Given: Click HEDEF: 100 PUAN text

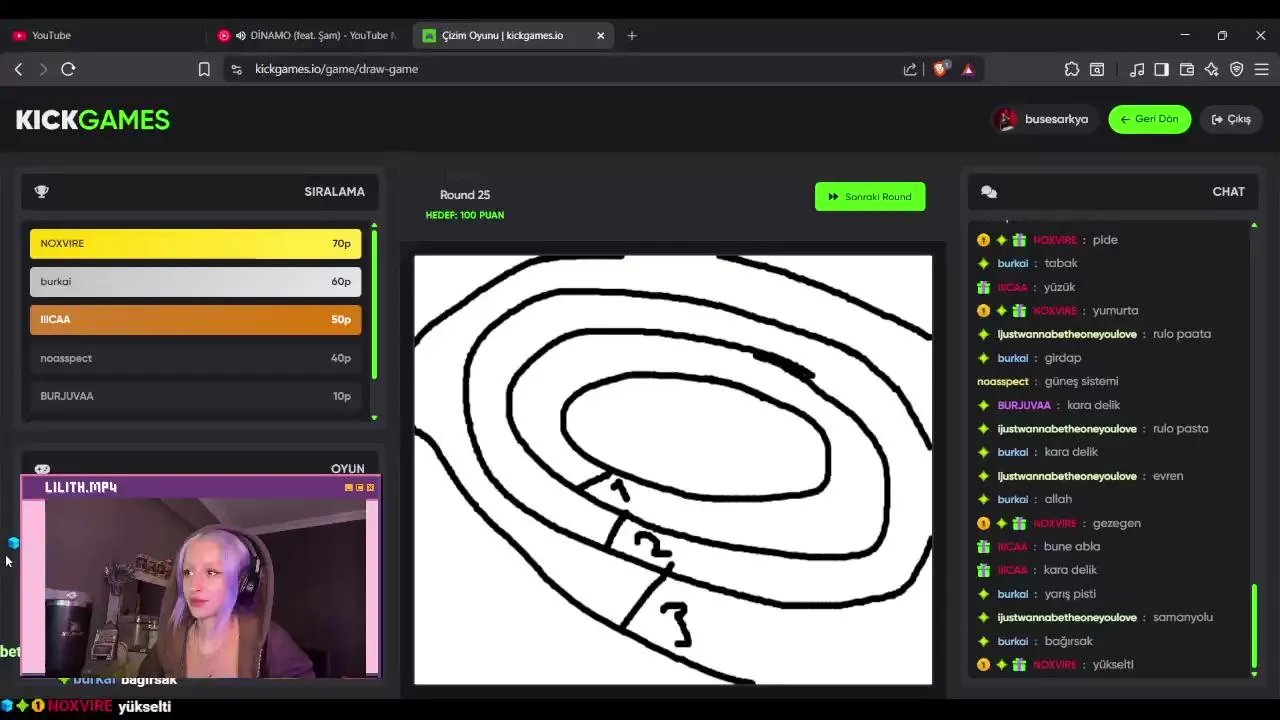Looking at the screenshot, I should click(x=465, y=215).
